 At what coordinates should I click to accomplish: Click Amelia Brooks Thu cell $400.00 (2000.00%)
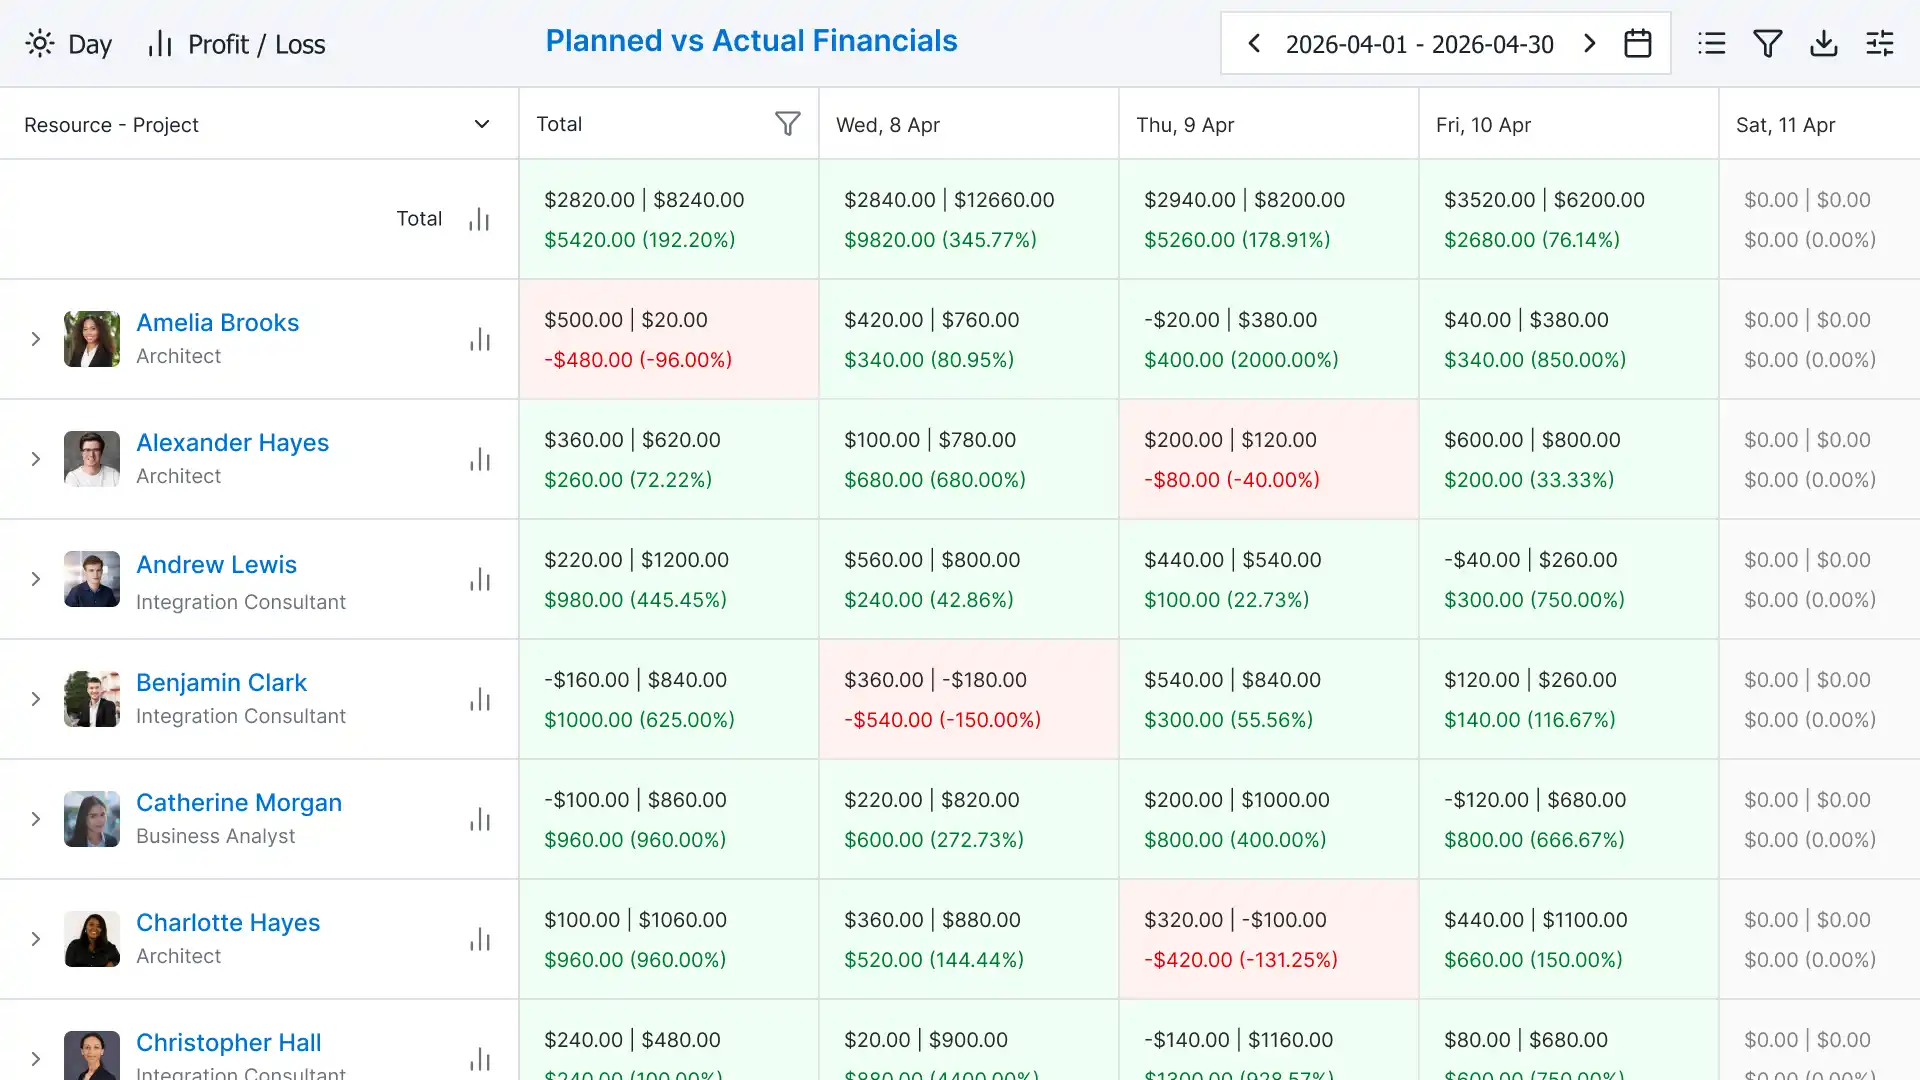(1269, 339)
